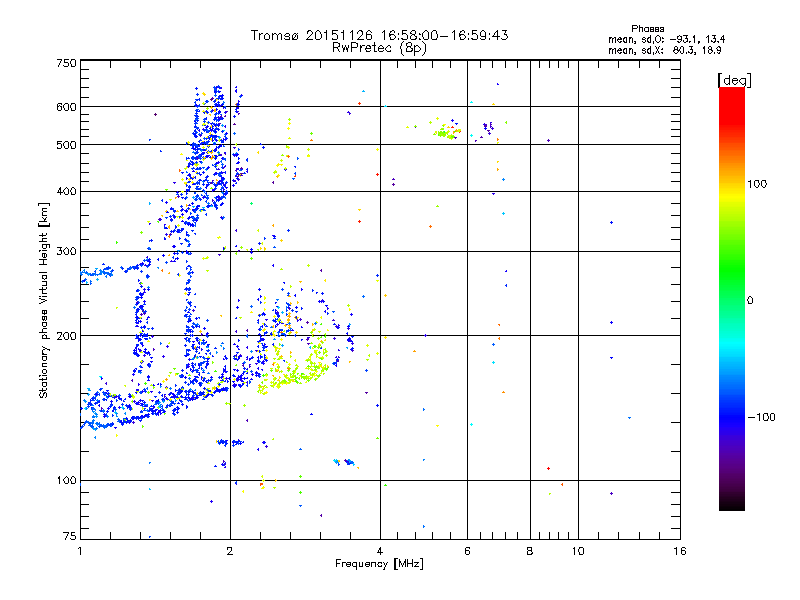
Task: Click the y-axis tick label '75'
Action: point(70,536)
